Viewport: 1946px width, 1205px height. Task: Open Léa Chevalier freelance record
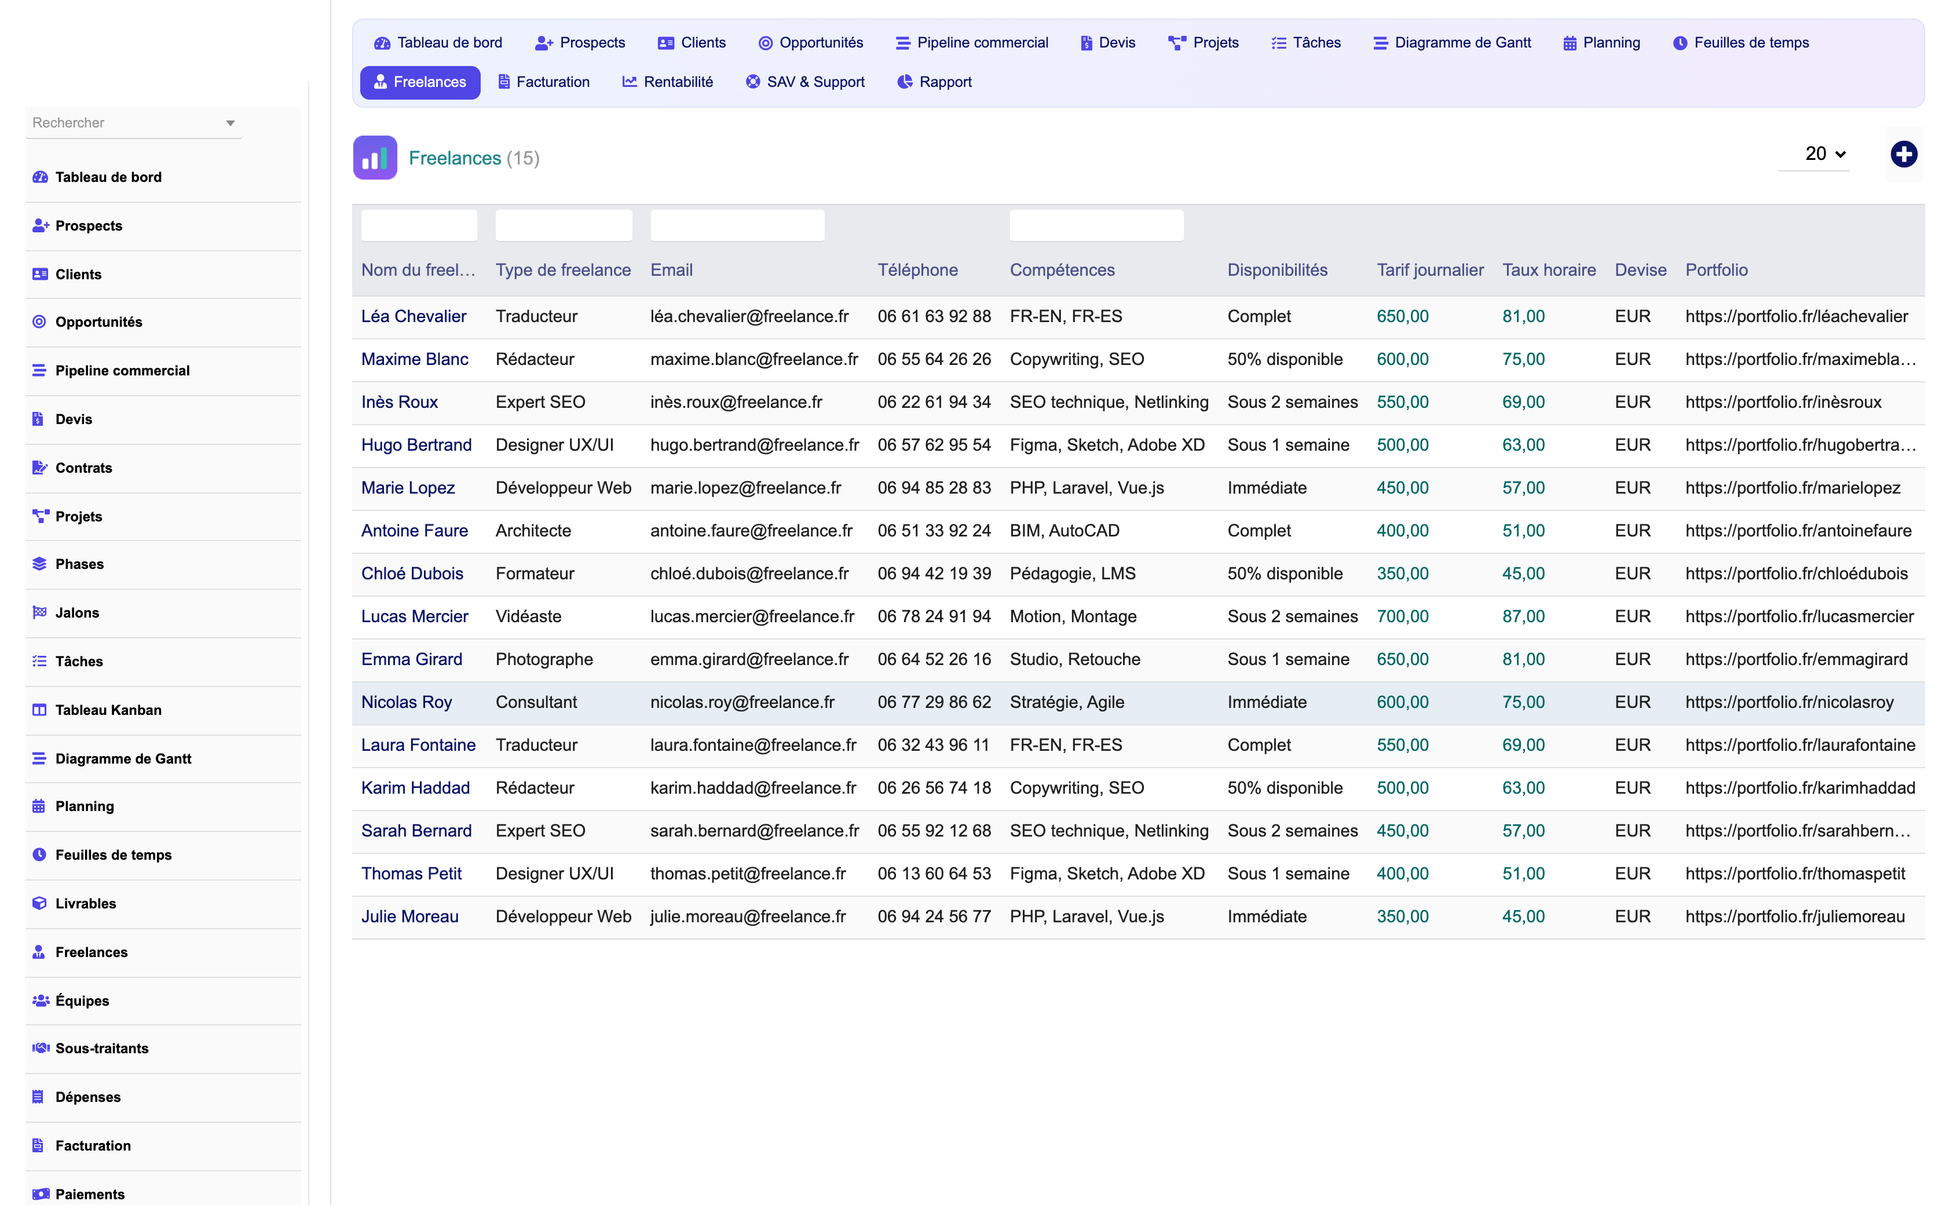(x=414, y=317)
